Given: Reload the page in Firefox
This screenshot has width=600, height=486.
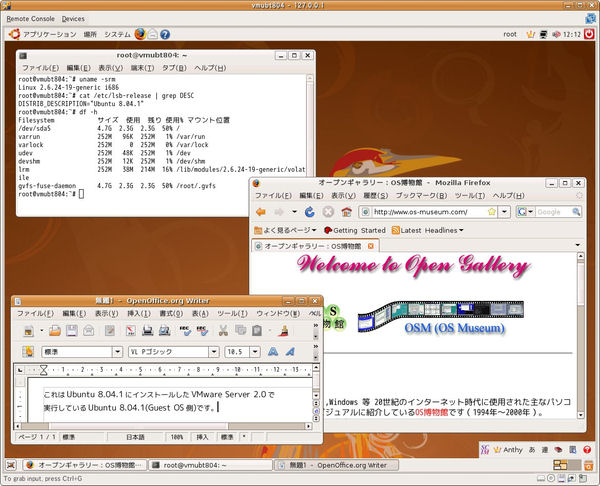Looking at the screenshot, I should (310, 212).
